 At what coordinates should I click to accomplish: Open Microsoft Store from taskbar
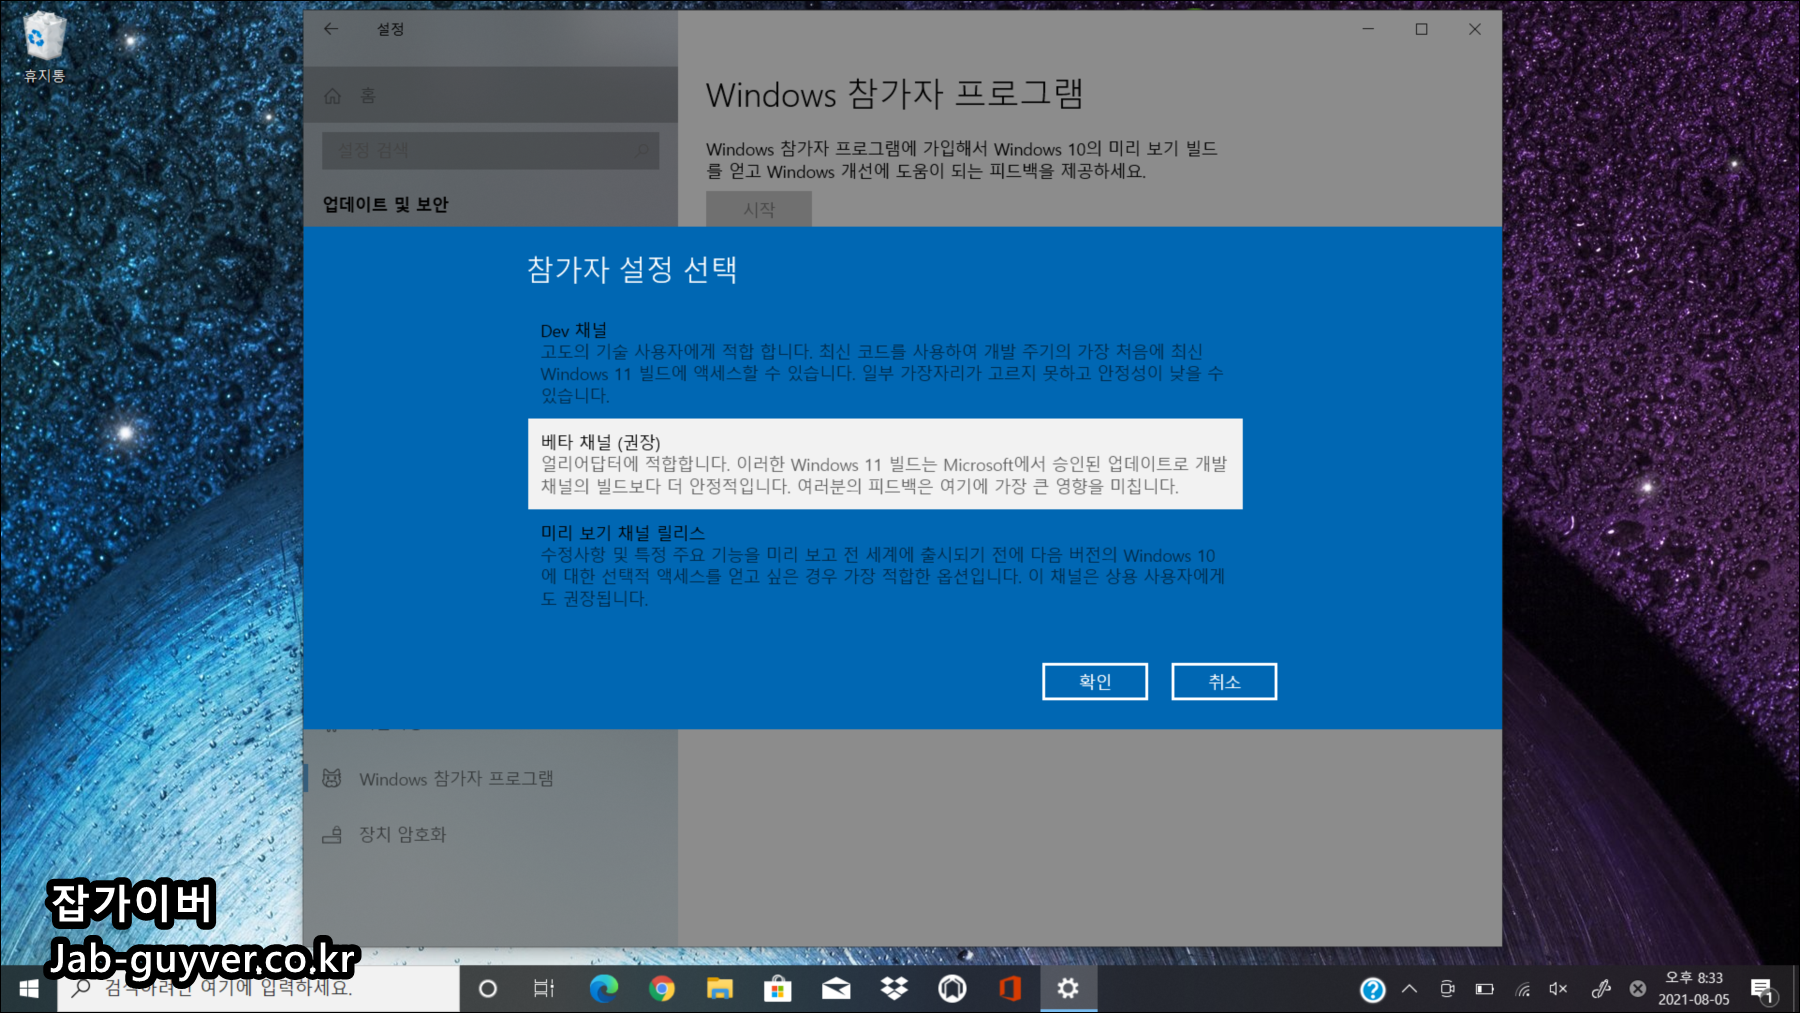coord(777,989)
